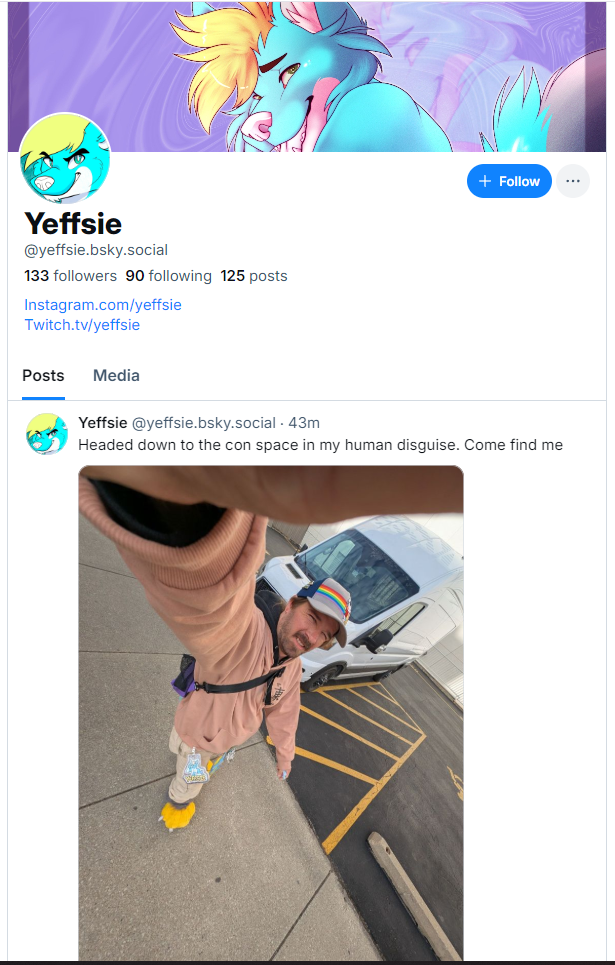Follow the Yeffsie account
Viewport: 615px width, 965px height.
509,181
